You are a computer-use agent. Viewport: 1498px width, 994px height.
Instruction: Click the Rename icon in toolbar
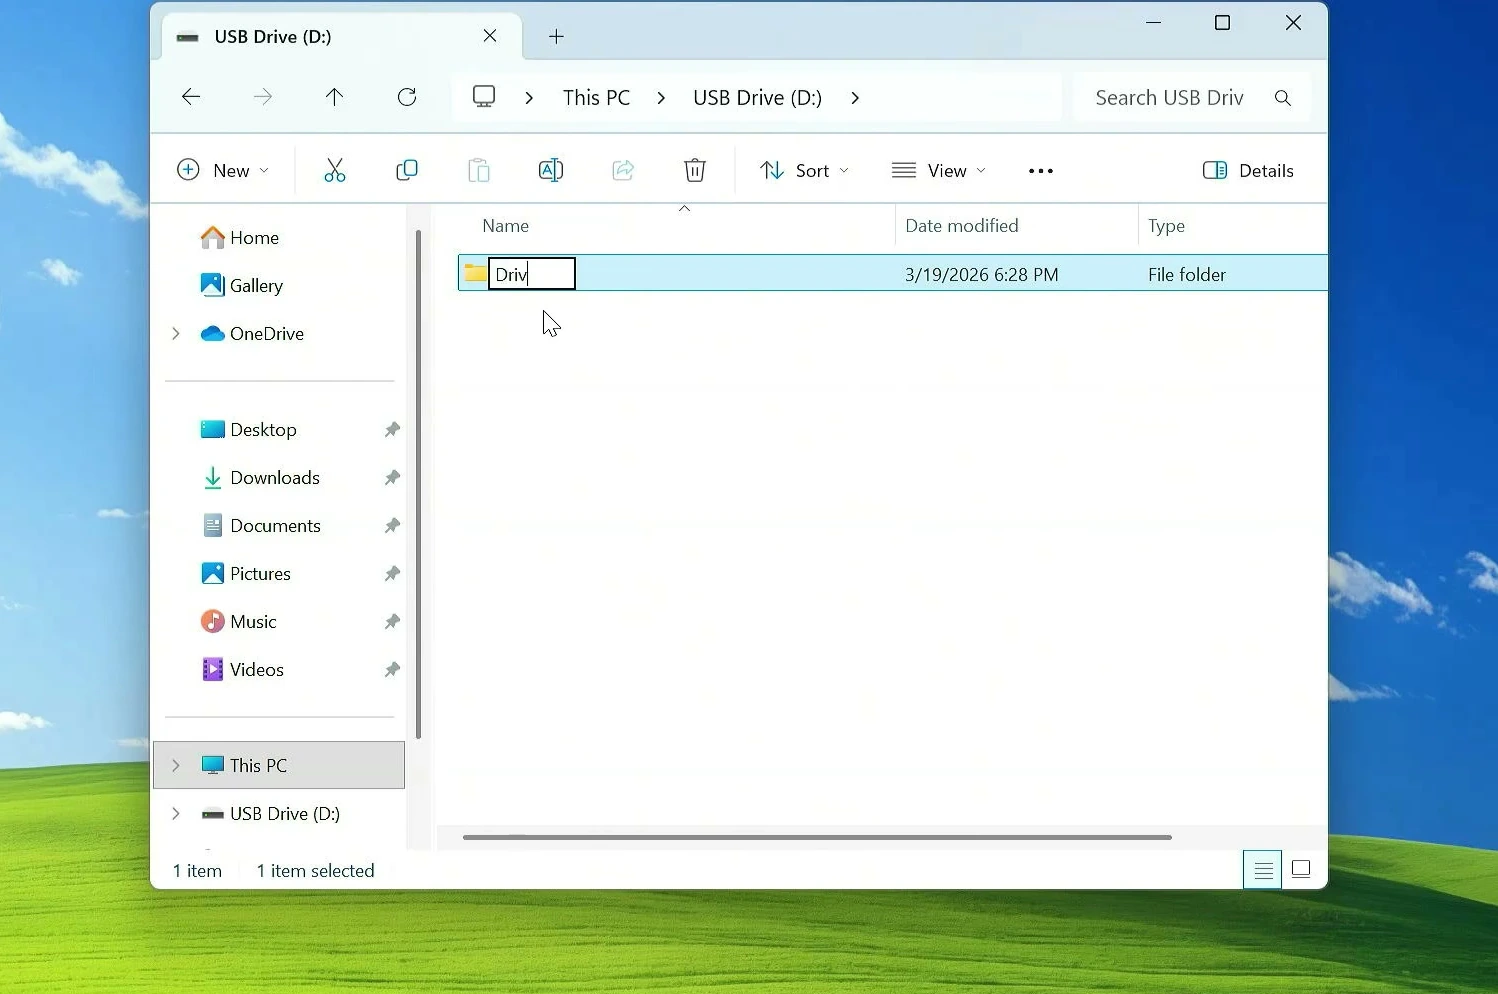pos(551,171)
